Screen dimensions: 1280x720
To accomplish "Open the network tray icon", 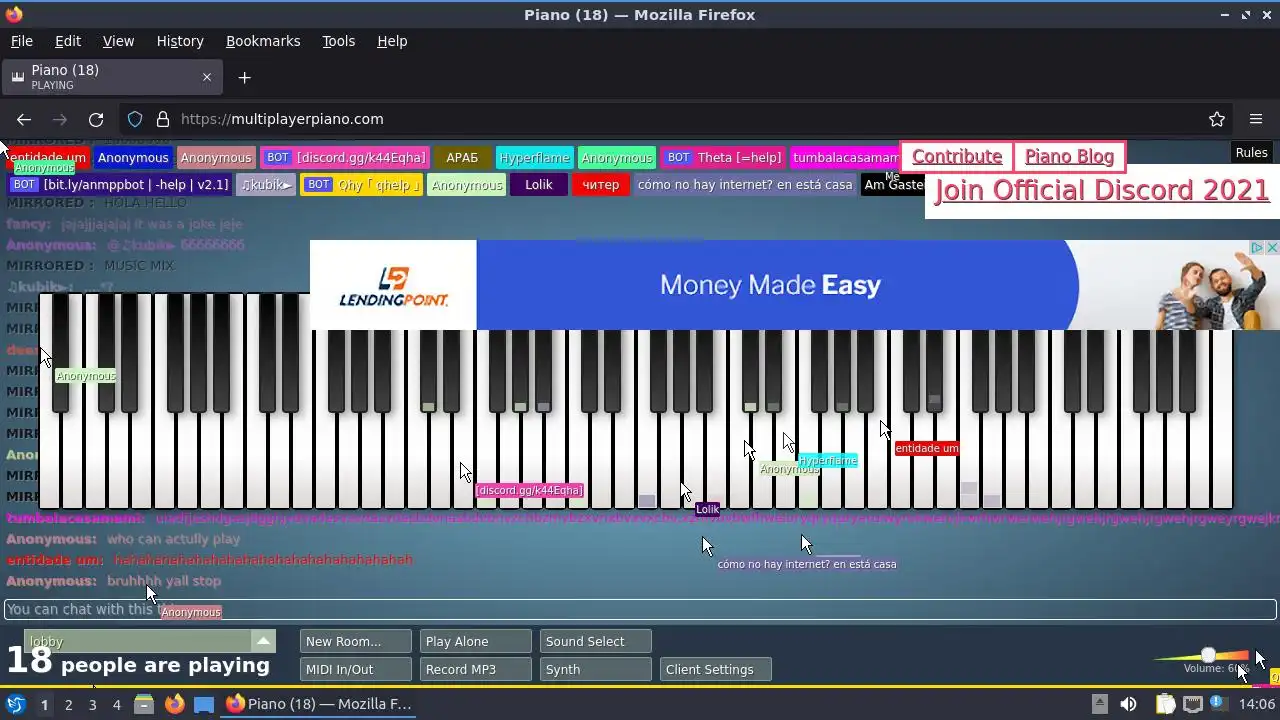I will click(1192, 704).
